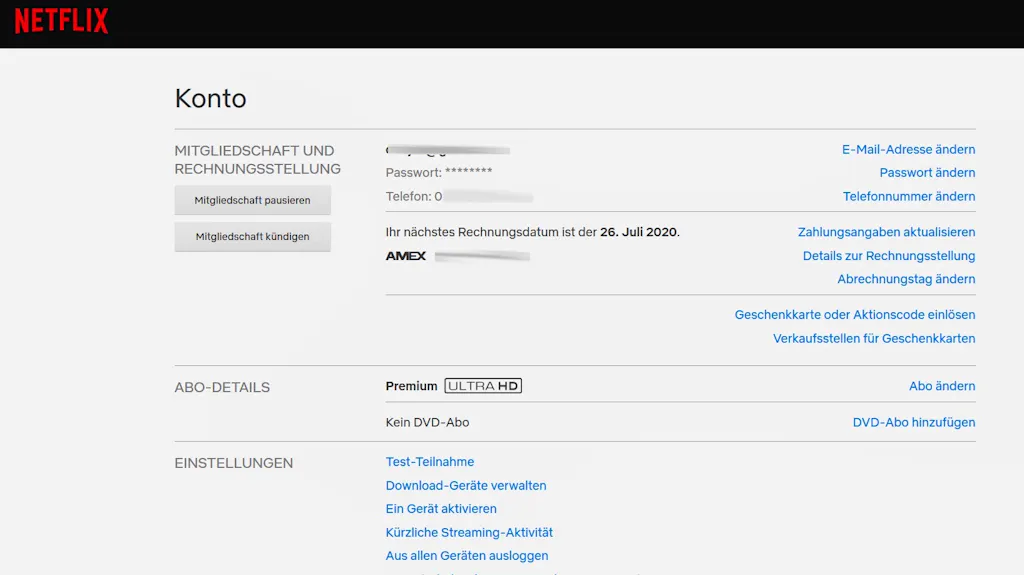Click the Ultra HD badge

point(483,386)
